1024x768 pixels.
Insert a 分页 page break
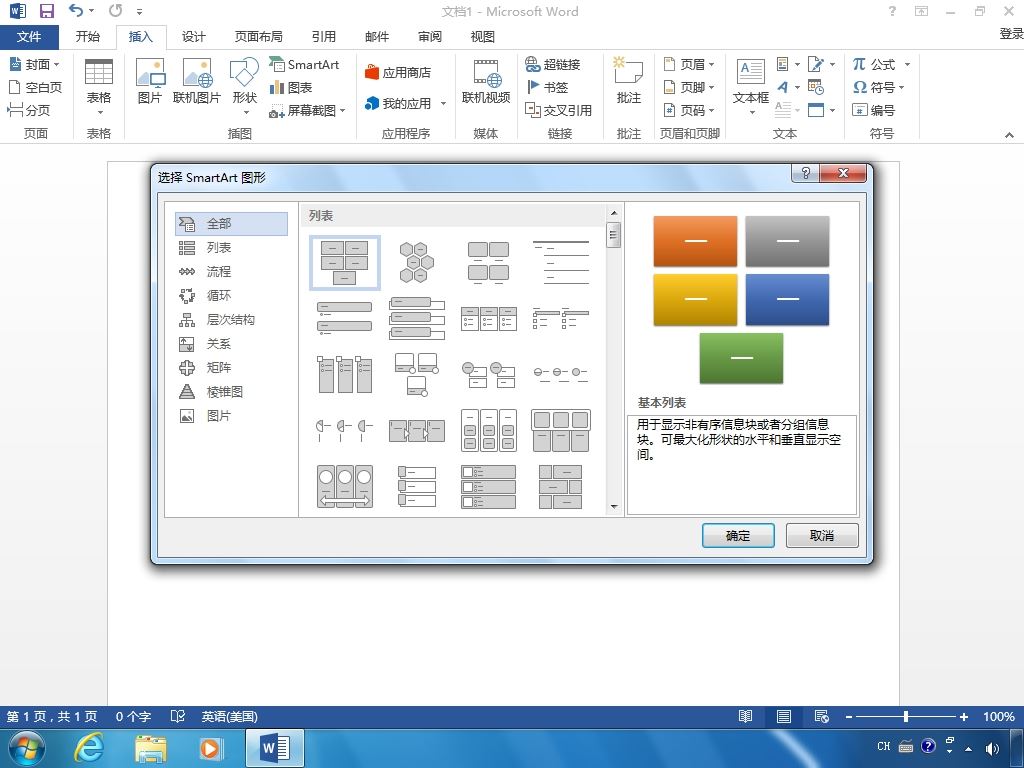coord(29,110)
